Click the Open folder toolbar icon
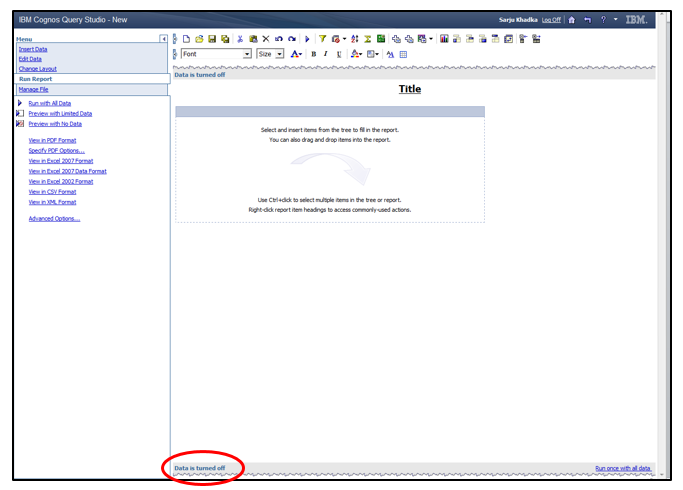 click(199, 39)
